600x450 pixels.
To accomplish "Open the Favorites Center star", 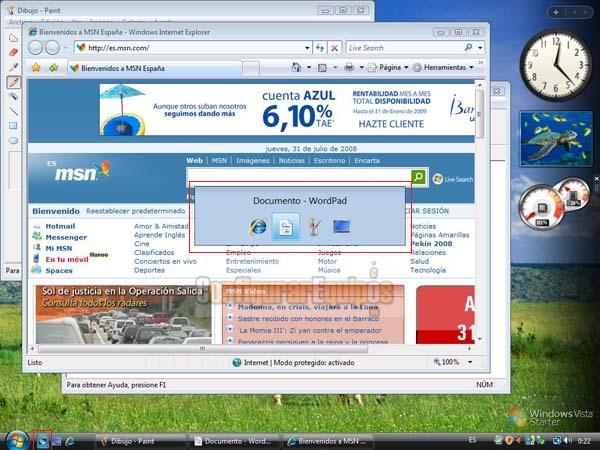I will click(36, 68).
